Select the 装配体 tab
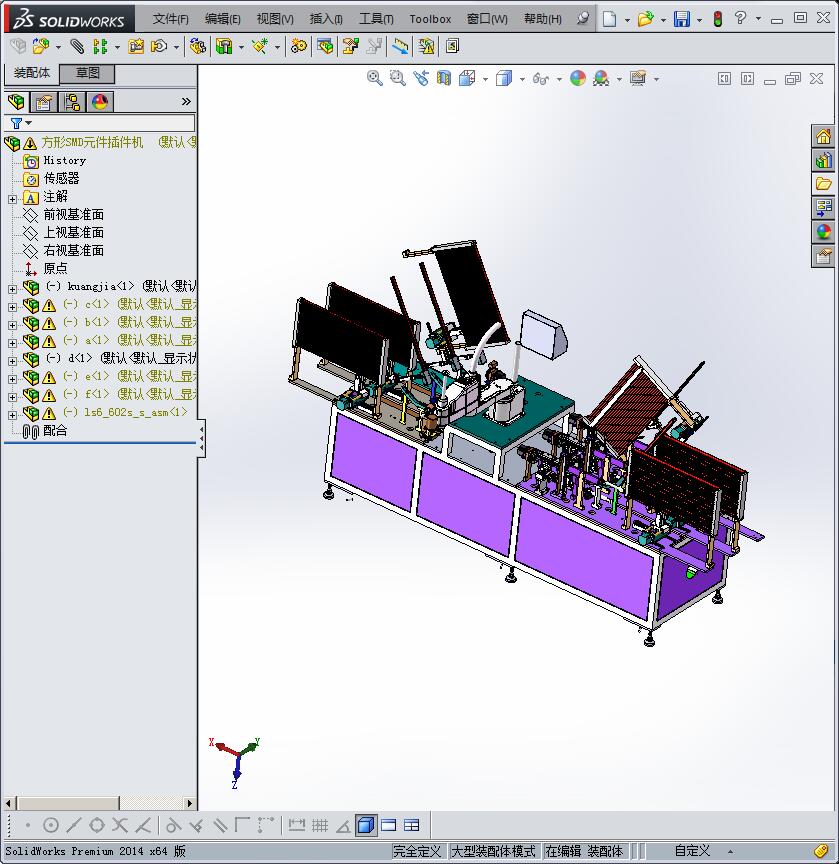 tap(31, 73)
